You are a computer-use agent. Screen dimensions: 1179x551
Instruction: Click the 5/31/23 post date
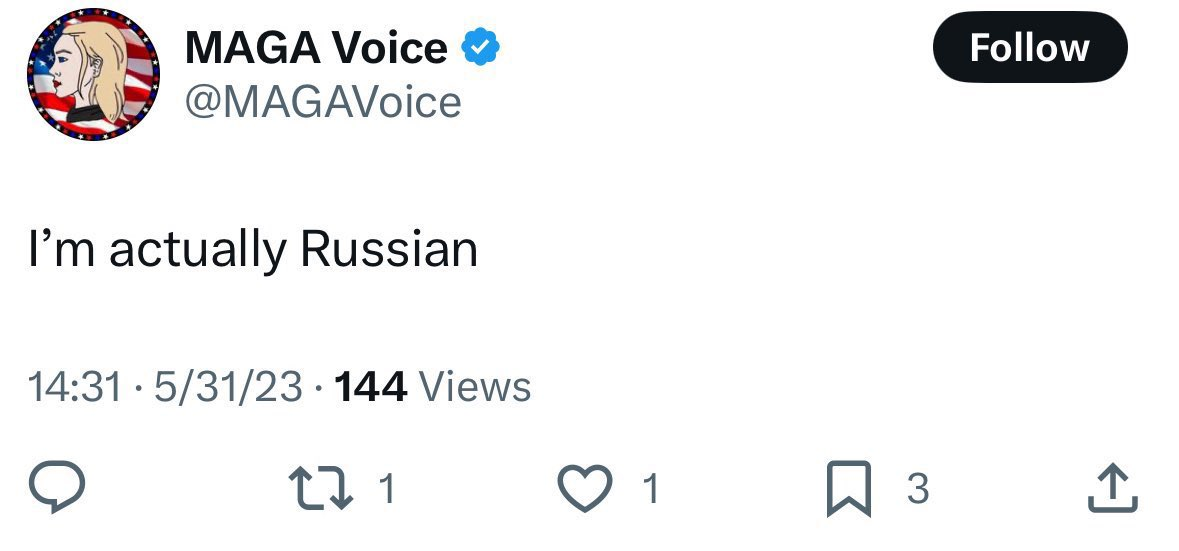click(229, 386)
